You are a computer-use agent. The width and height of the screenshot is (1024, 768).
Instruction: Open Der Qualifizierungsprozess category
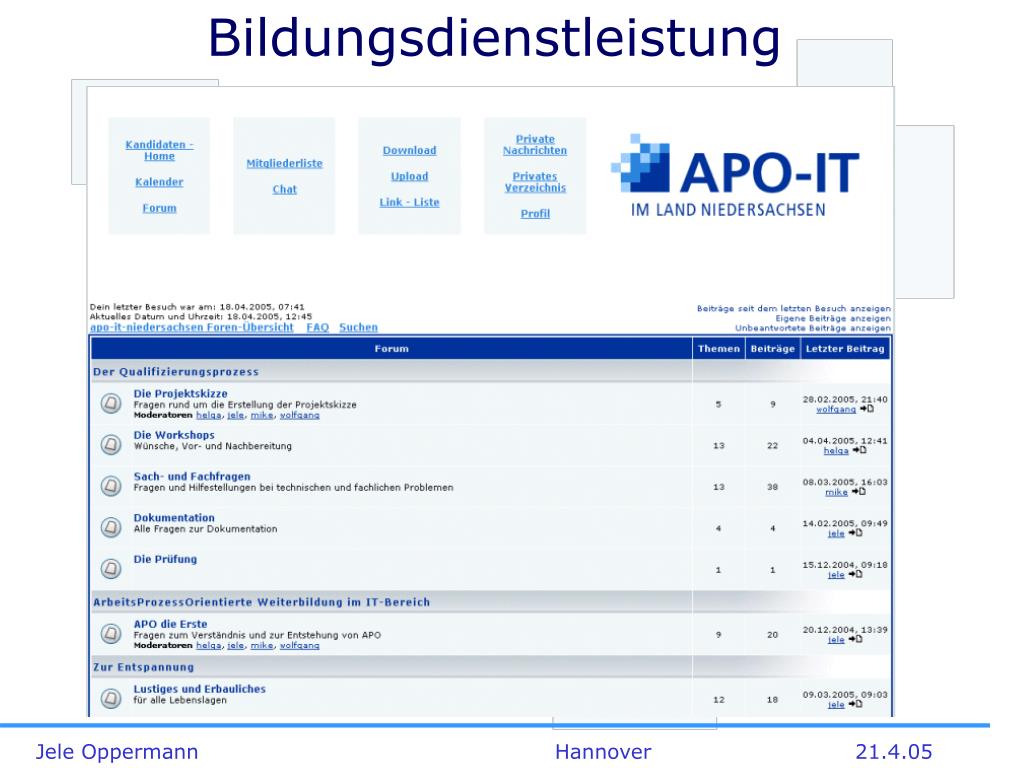tap(176, 372)
